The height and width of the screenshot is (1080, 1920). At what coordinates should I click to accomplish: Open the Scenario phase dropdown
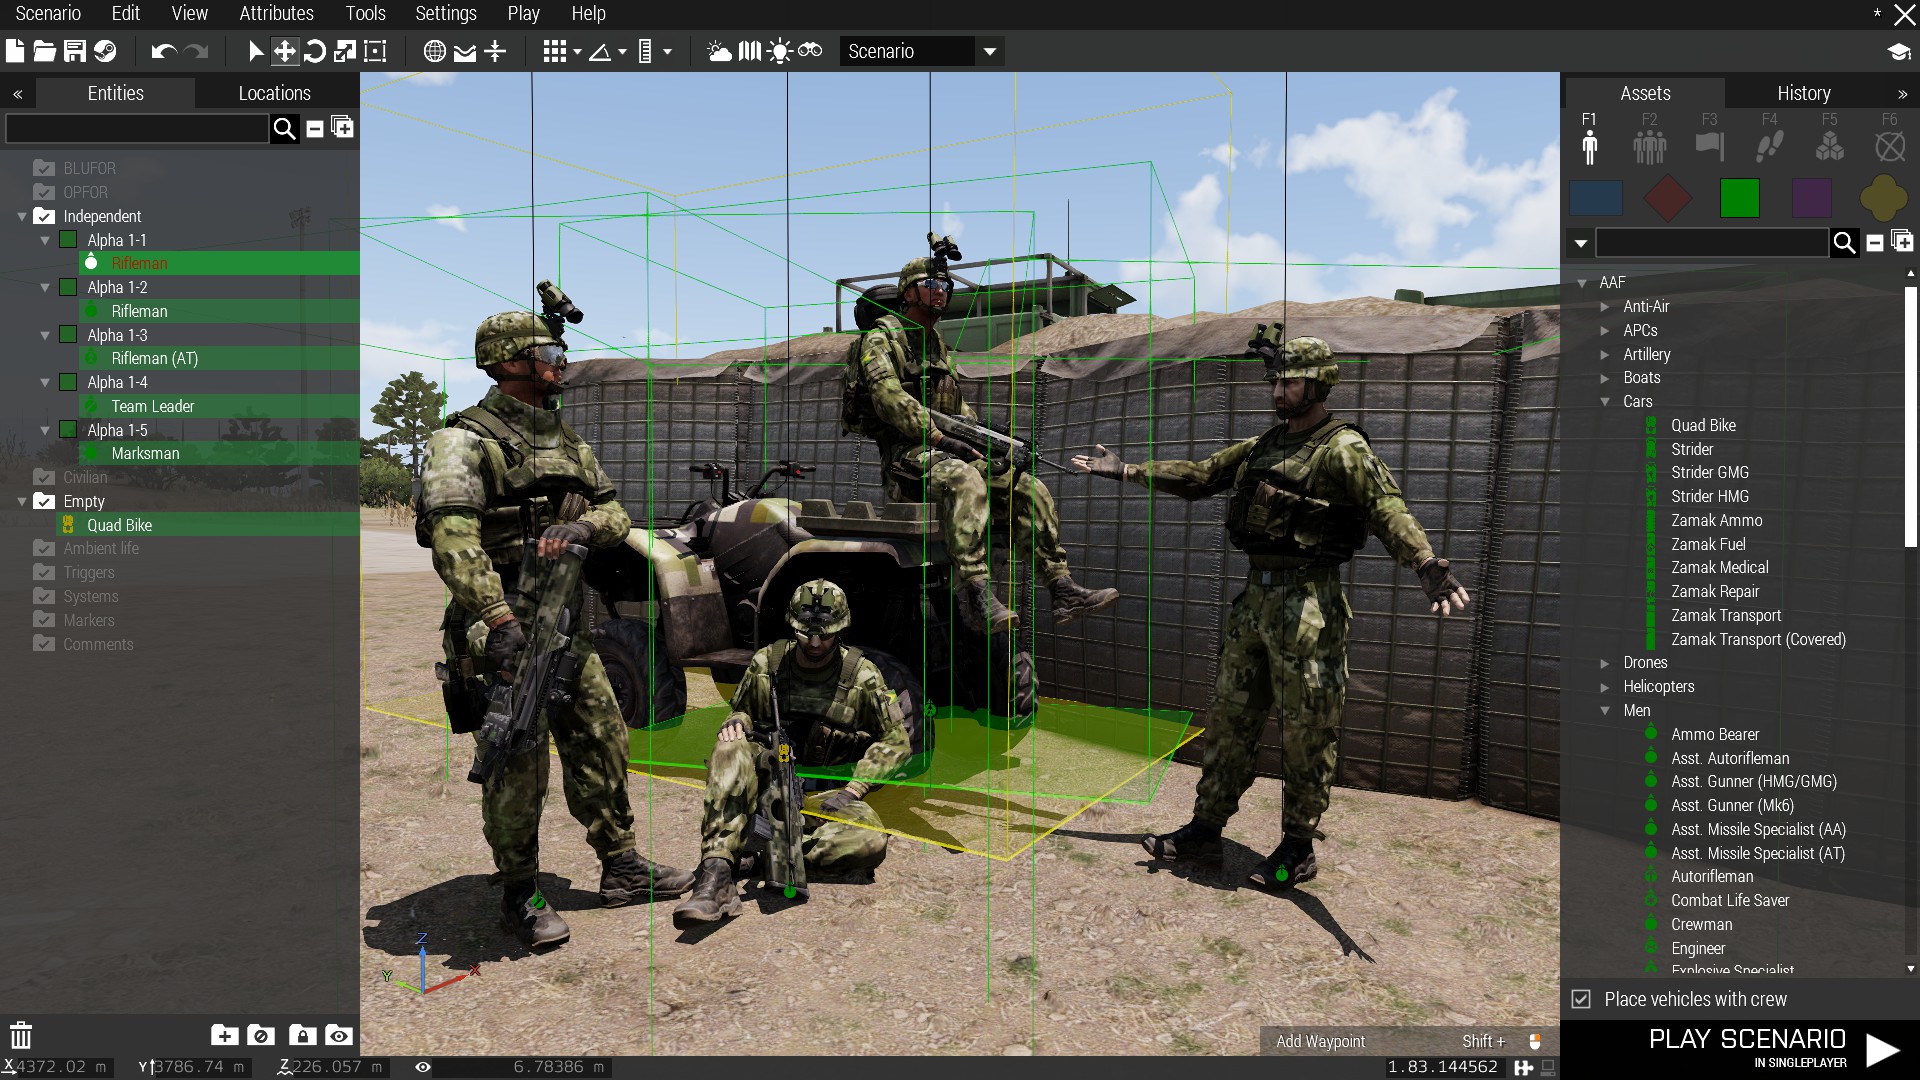[989, 51]
